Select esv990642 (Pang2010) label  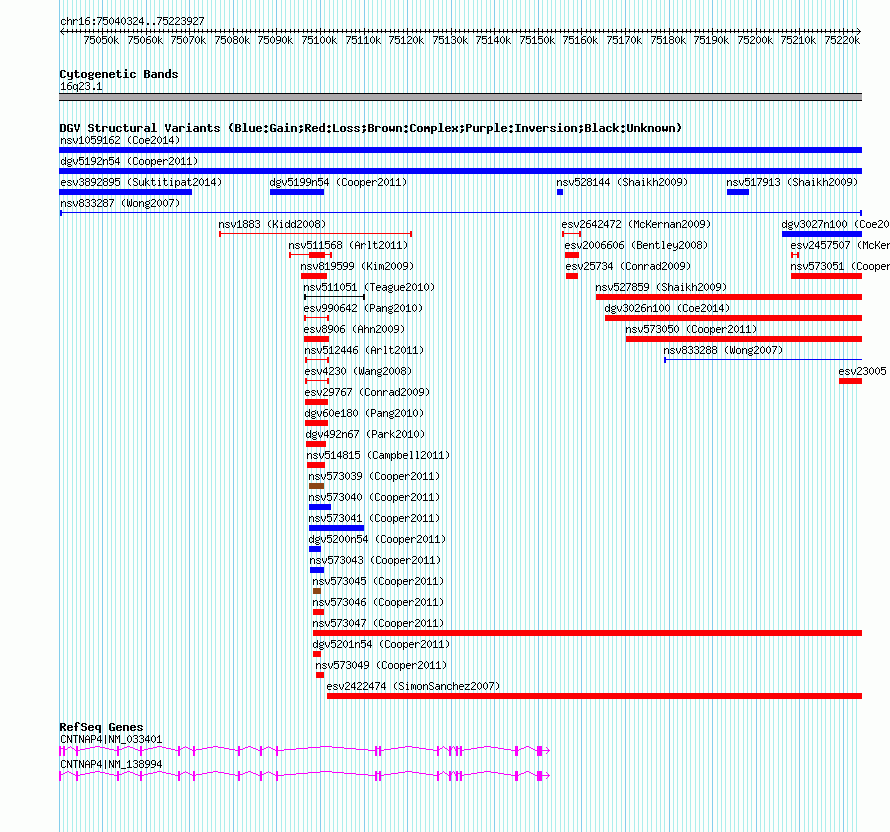(363, 308)
